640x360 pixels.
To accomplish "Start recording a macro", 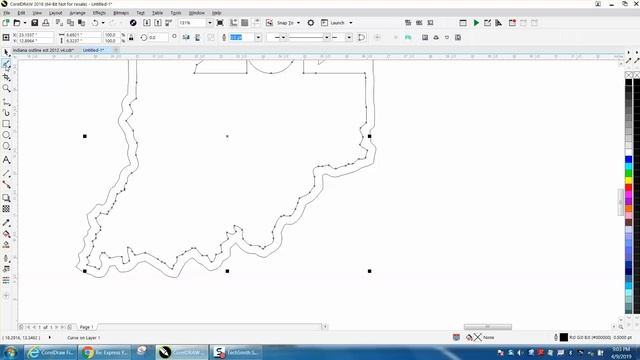I will [512, 23].
